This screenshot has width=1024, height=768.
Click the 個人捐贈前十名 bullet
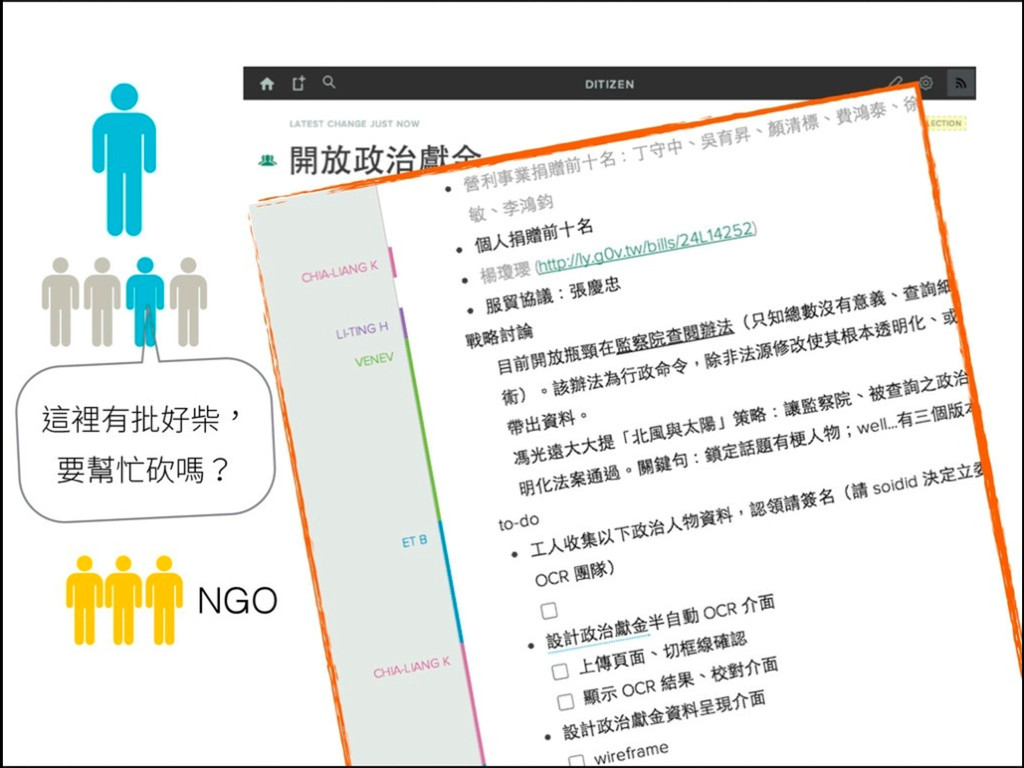tap(534, 236)
